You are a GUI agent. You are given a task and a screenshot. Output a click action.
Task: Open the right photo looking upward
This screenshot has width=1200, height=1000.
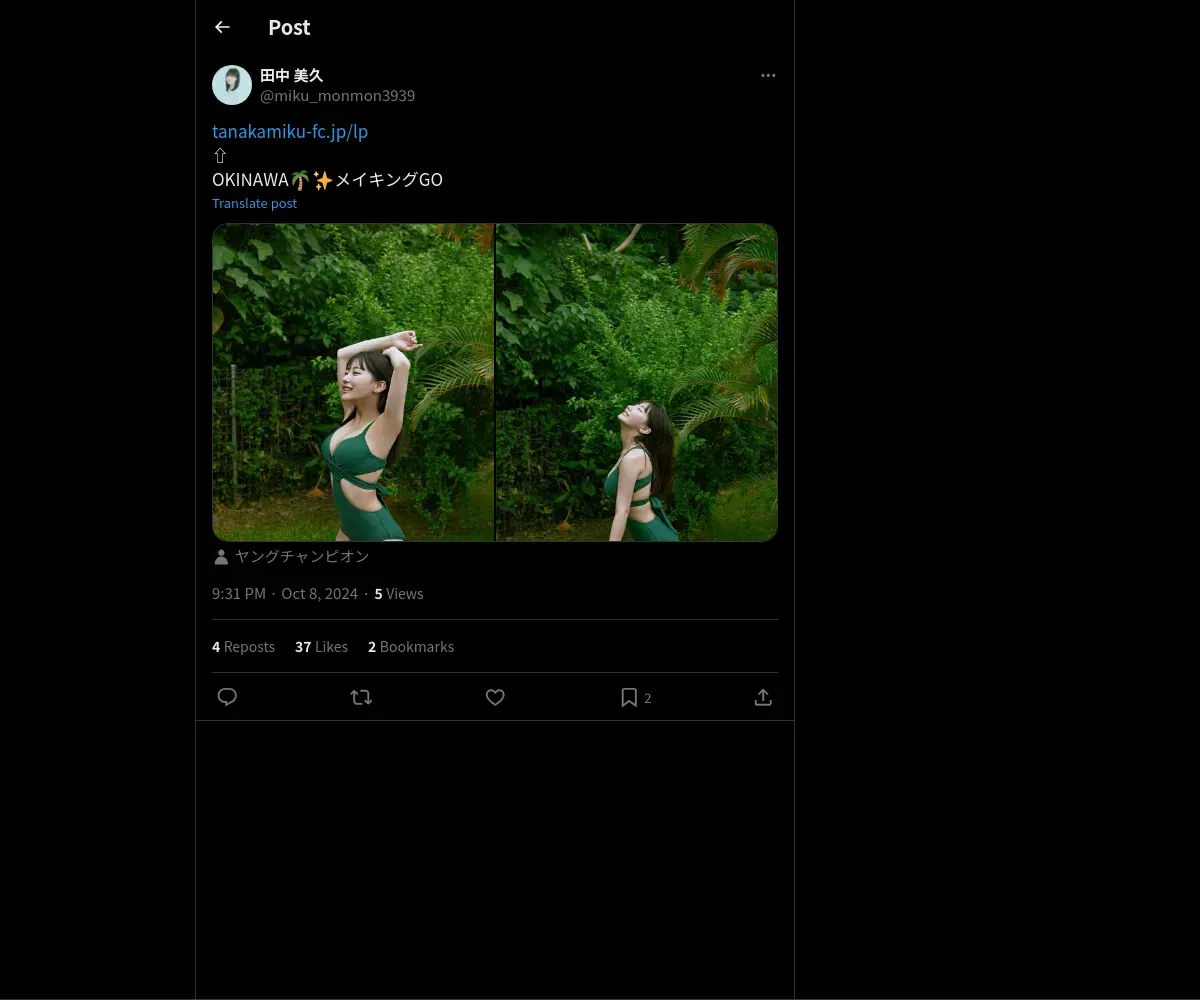637,382
